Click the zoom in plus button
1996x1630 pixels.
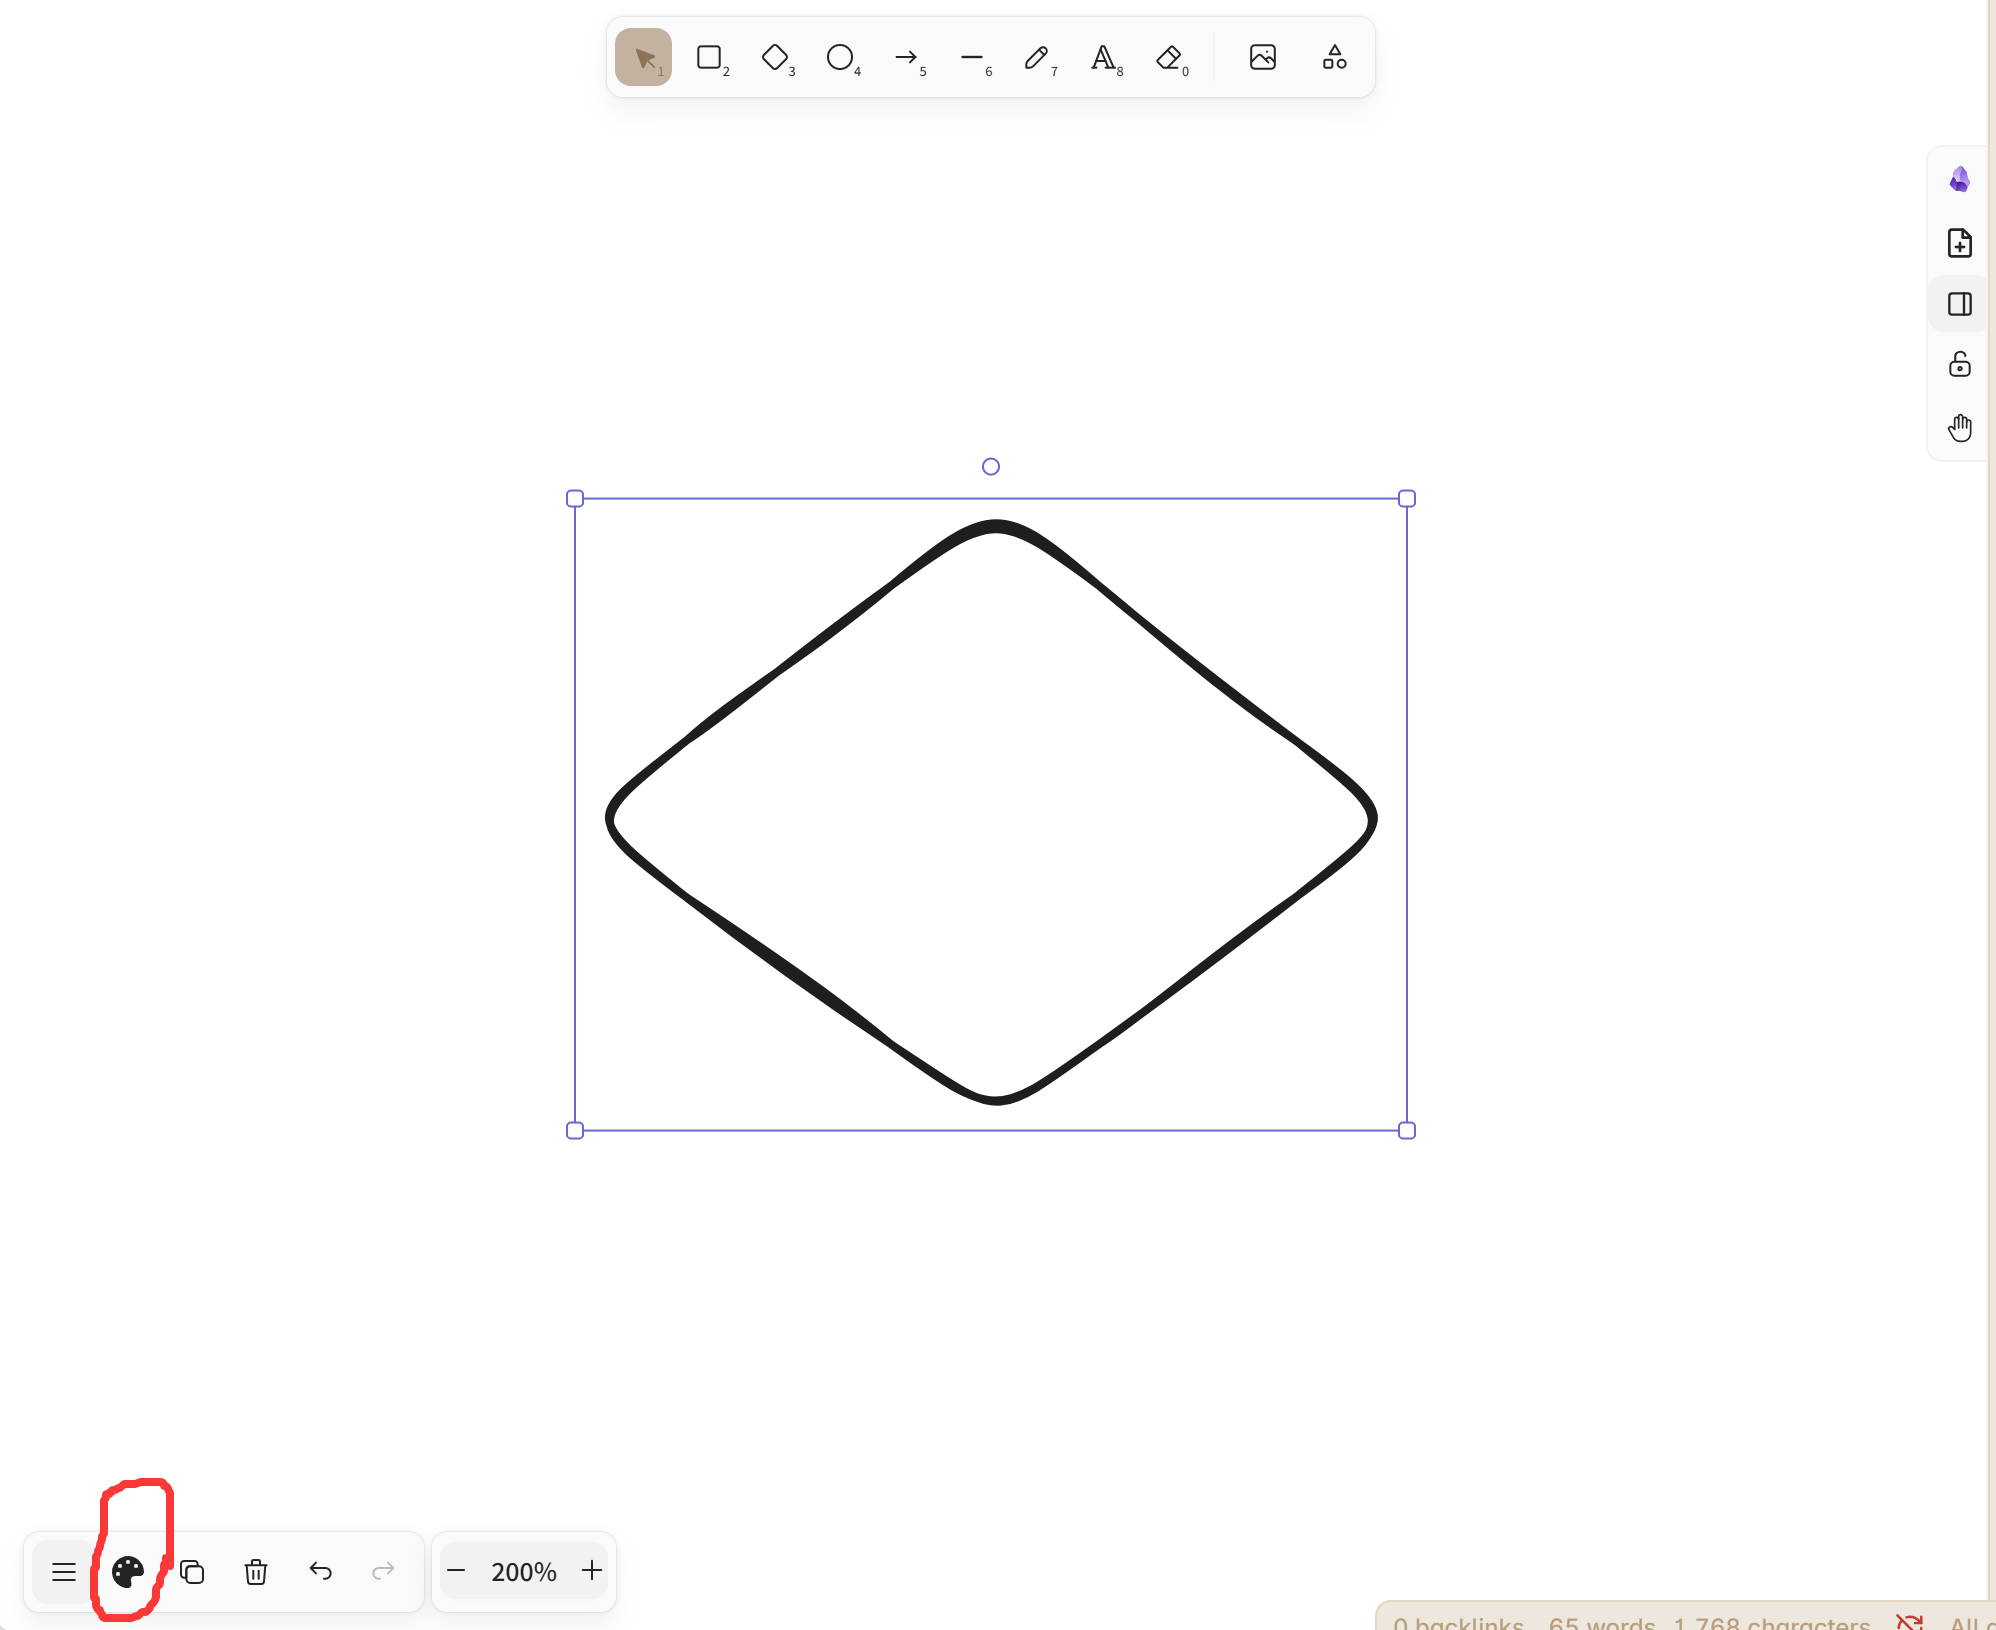tap(592, 1571)
